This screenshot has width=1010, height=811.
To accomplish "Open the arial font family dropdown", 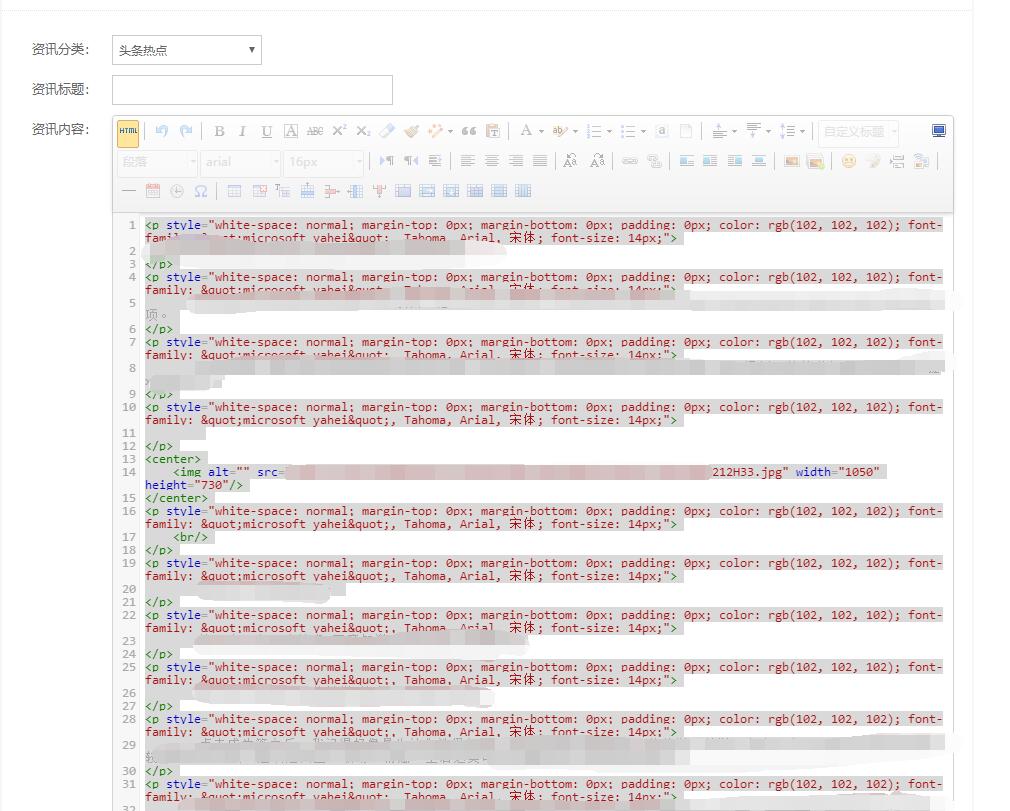I will [x=241, y=162].
